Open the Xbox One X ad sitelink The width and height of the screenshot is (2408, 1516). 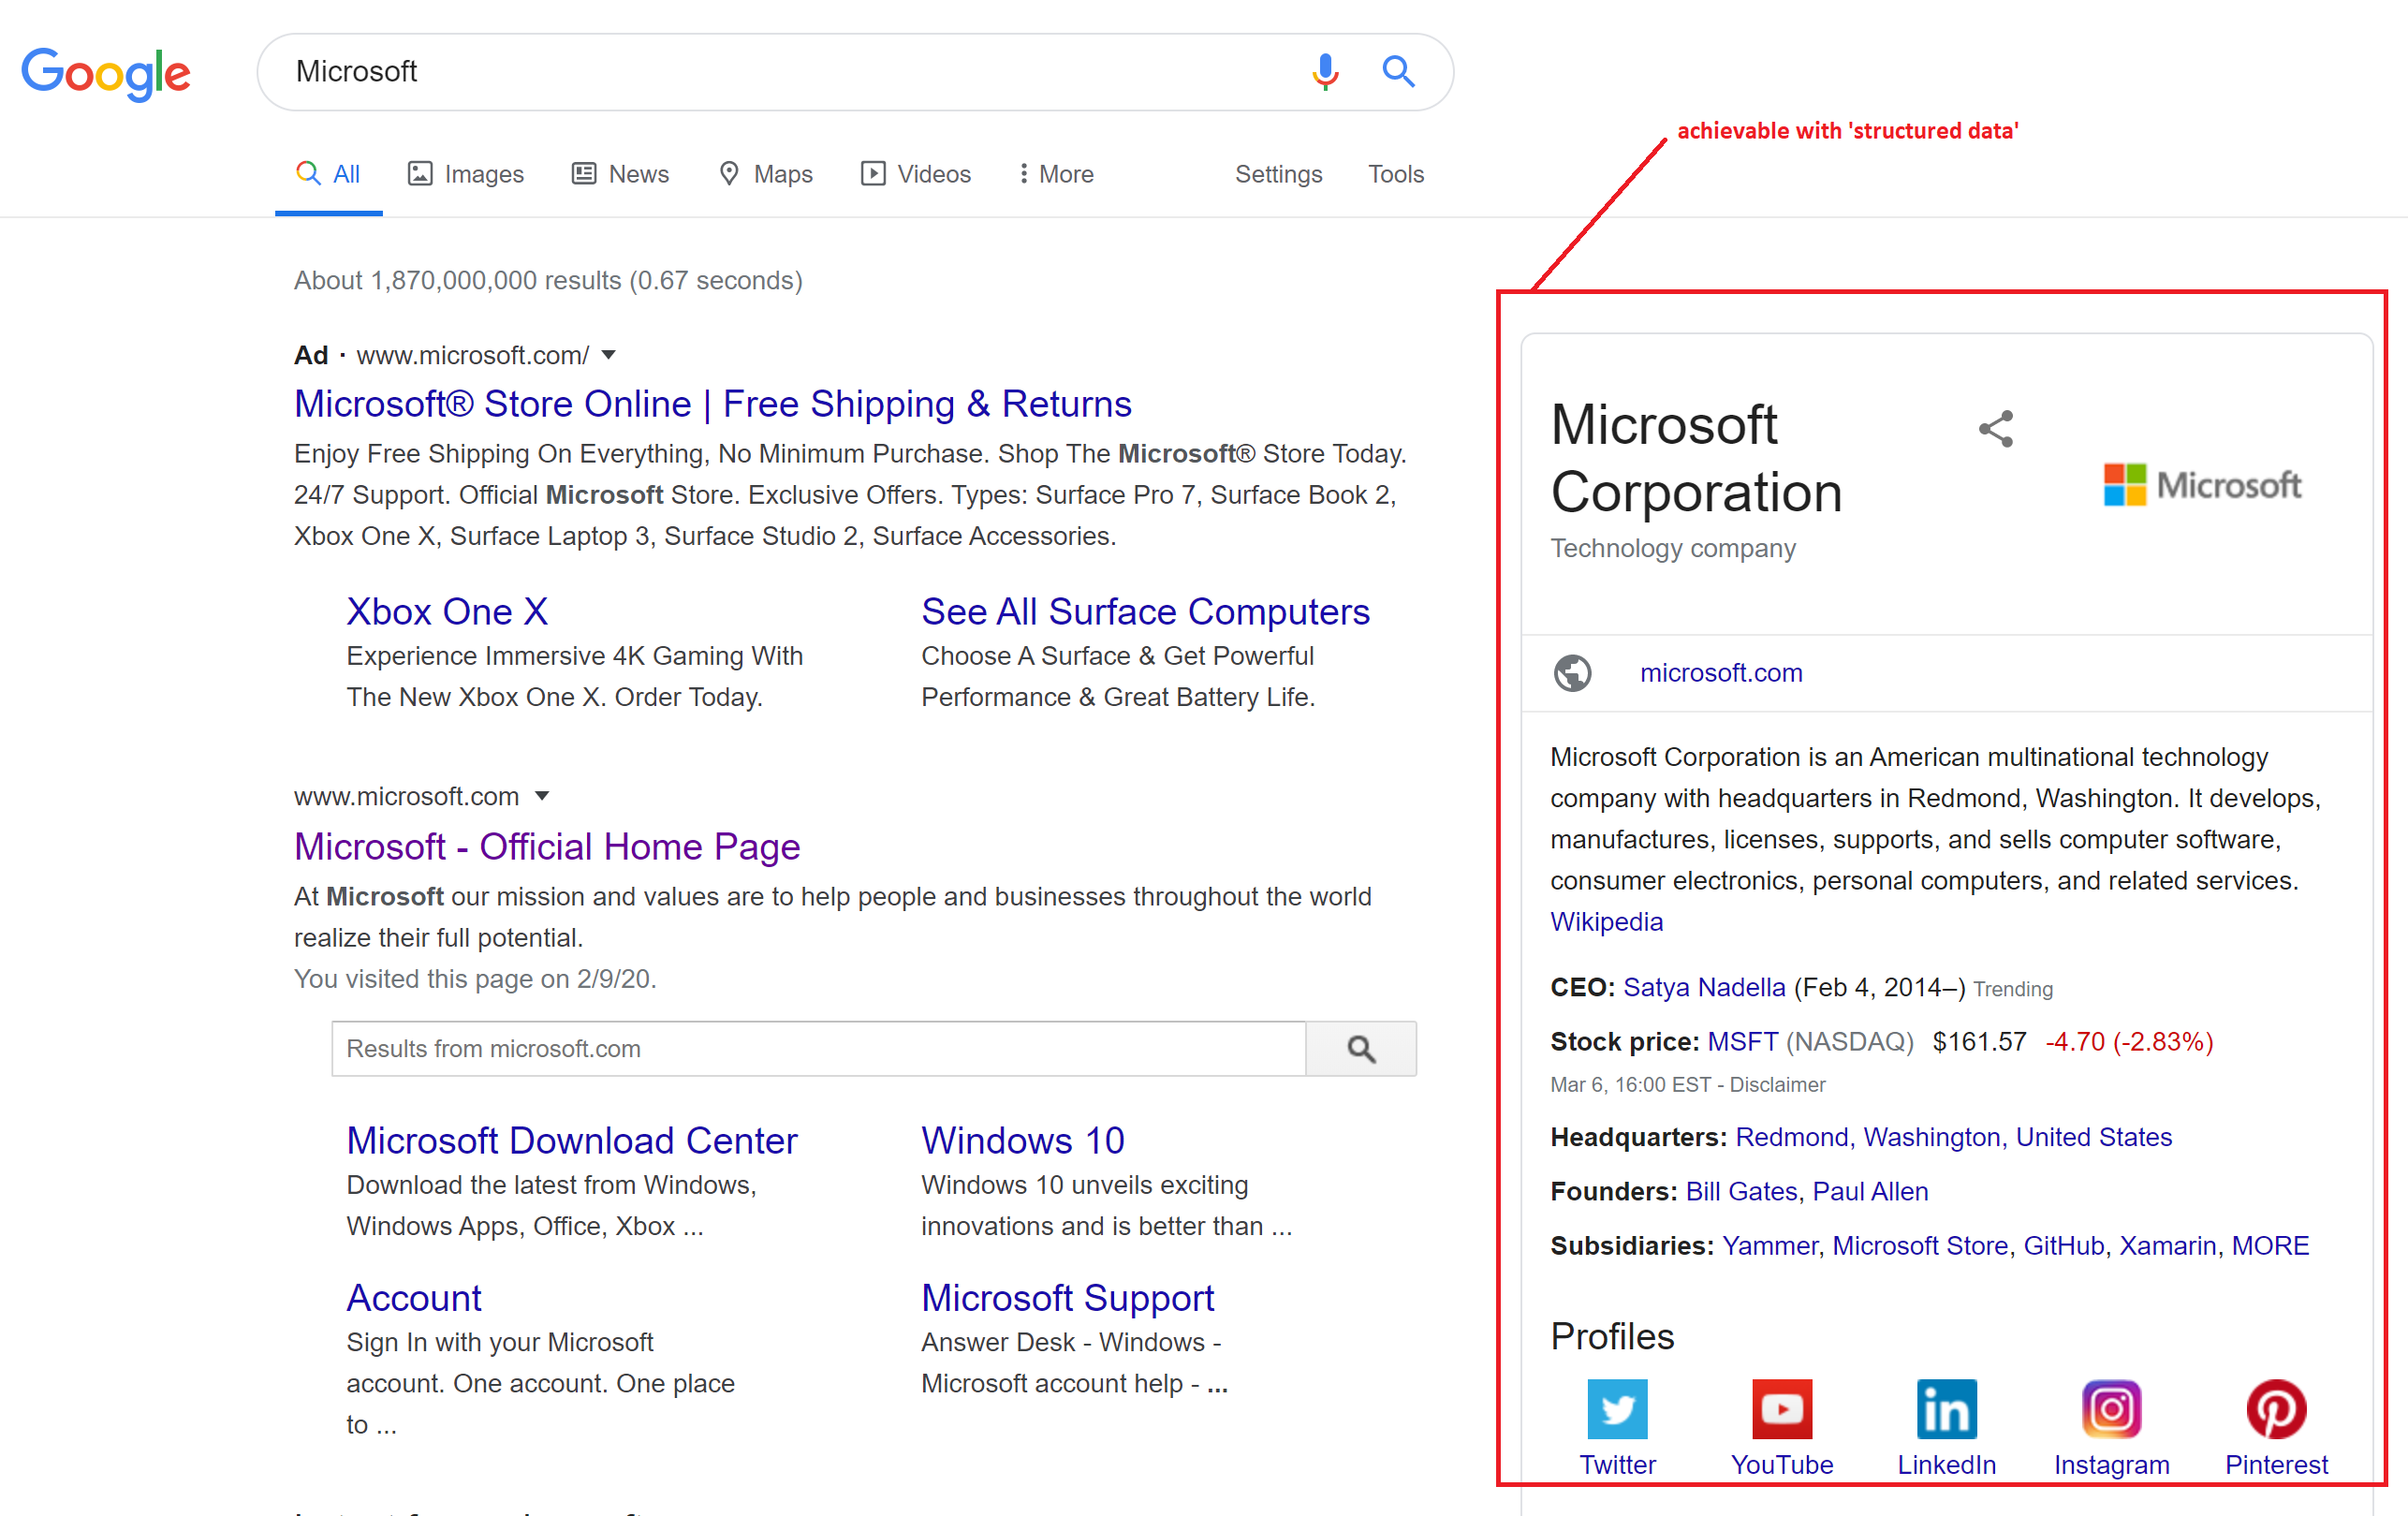pyautogui.click(x=447, y=611)
